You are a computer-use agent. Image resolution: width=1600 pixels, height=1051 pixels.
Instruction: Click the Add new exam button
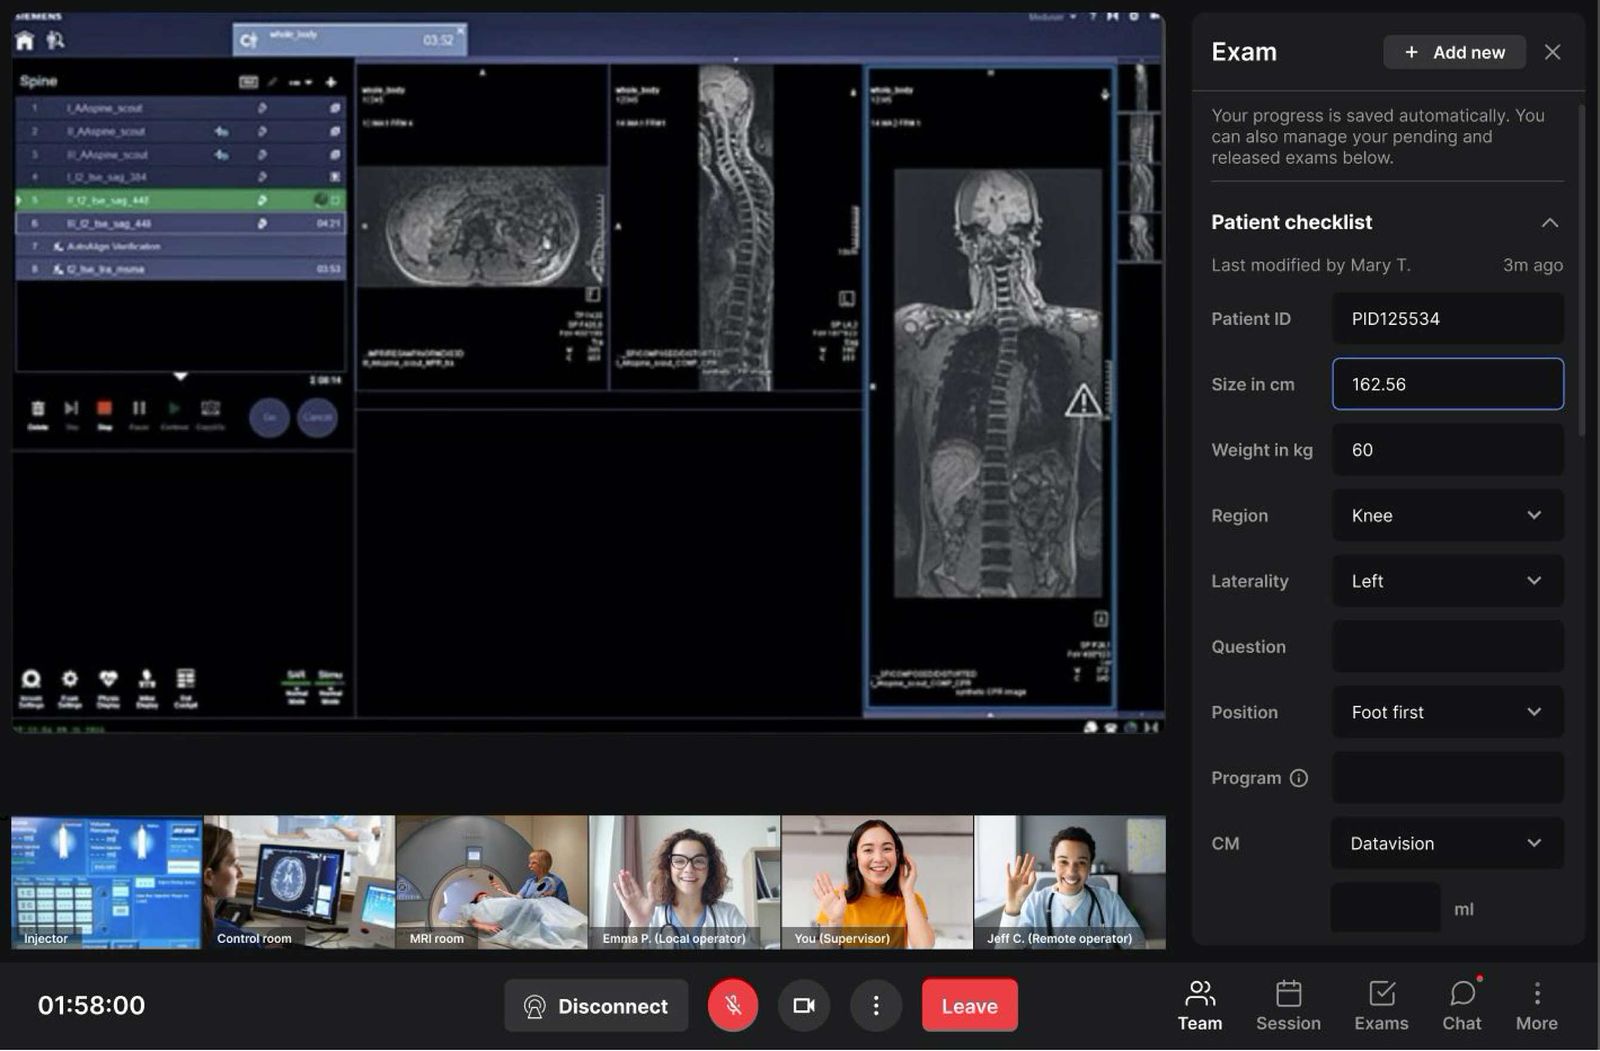[x=1454, y=52]
